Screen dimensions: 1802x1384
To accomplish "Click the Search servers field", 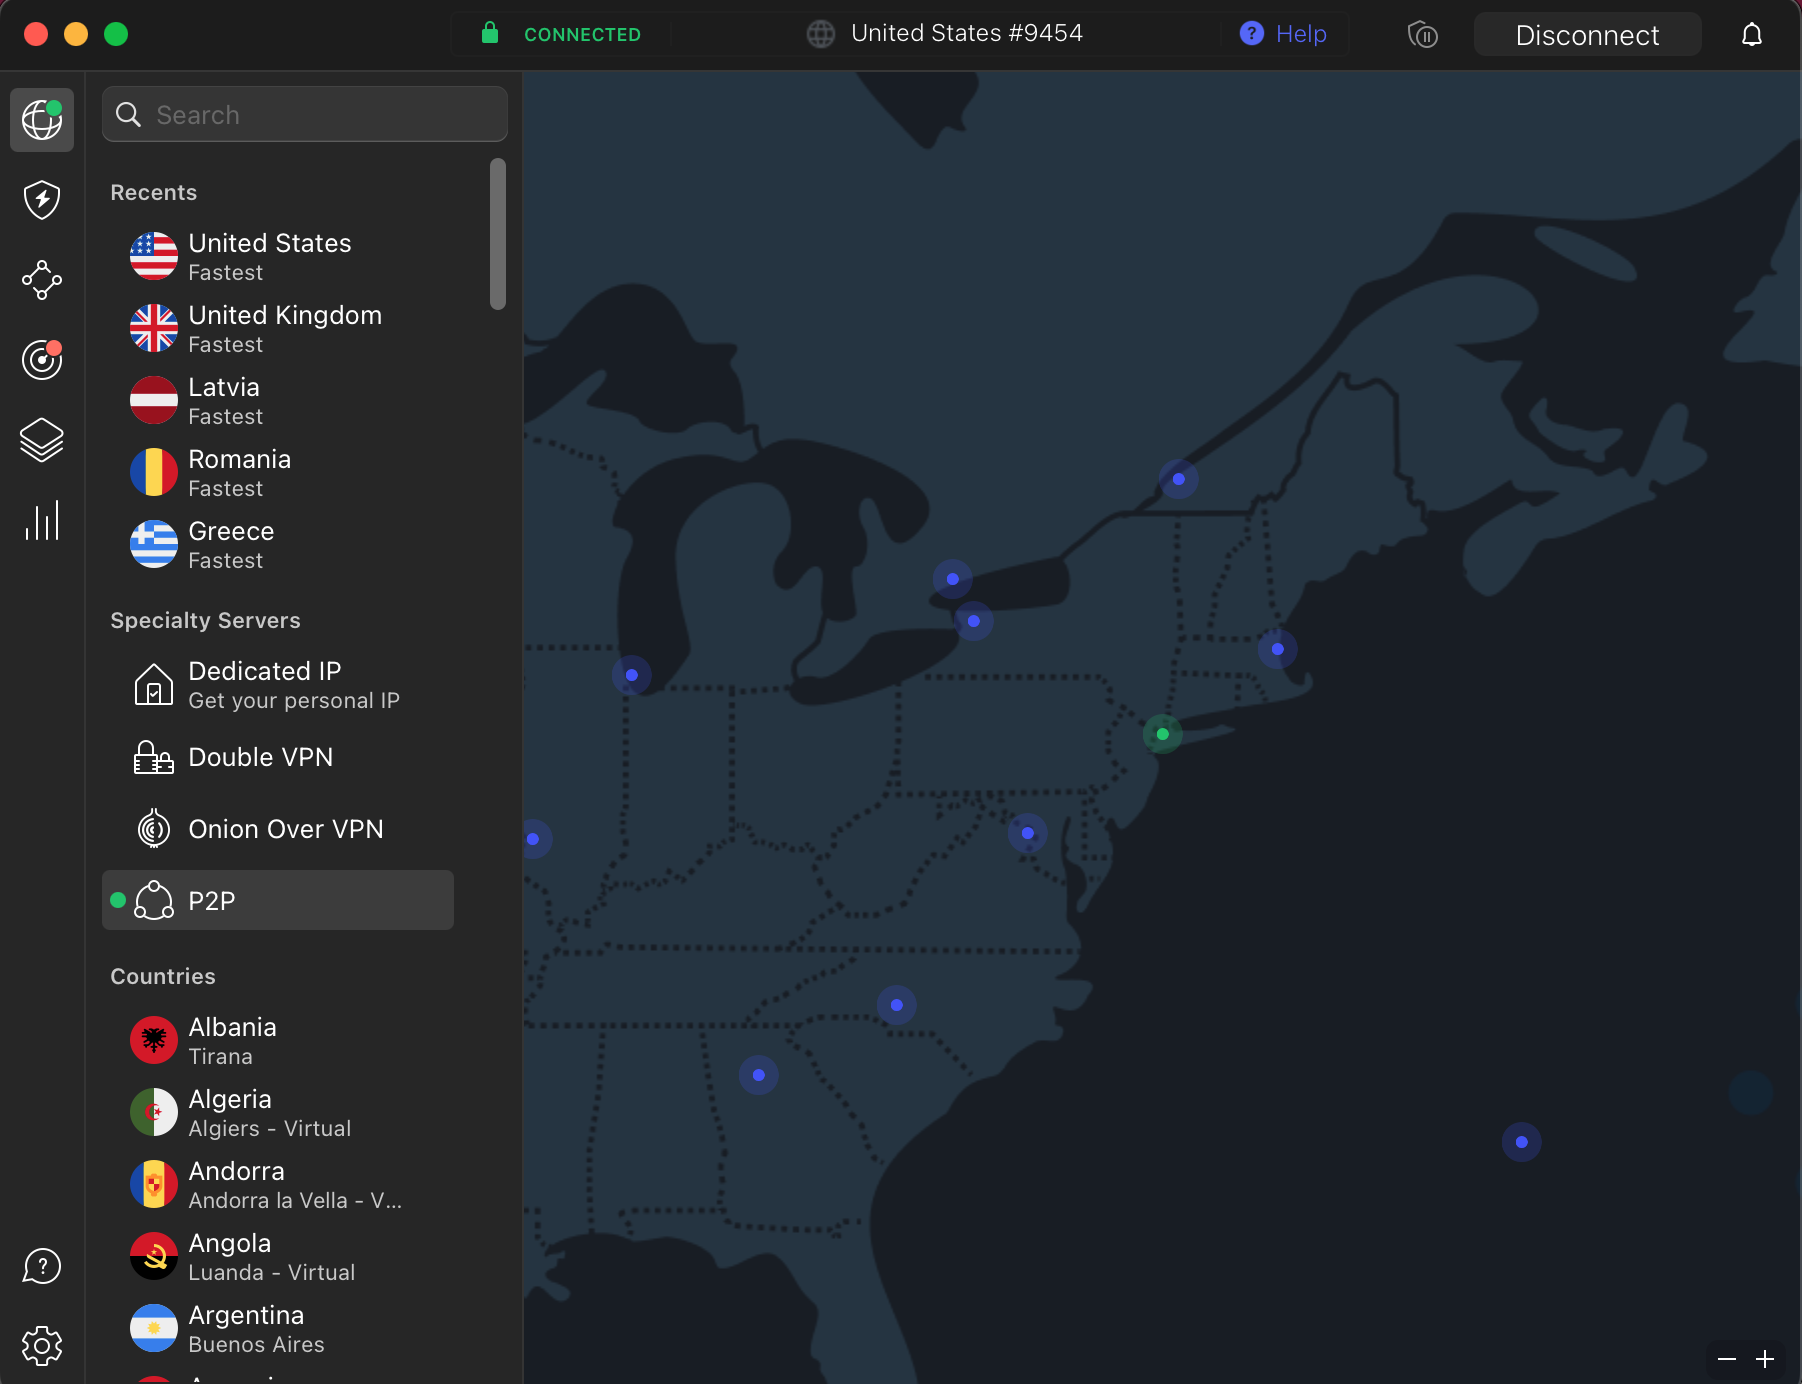I will pos(305,114).
